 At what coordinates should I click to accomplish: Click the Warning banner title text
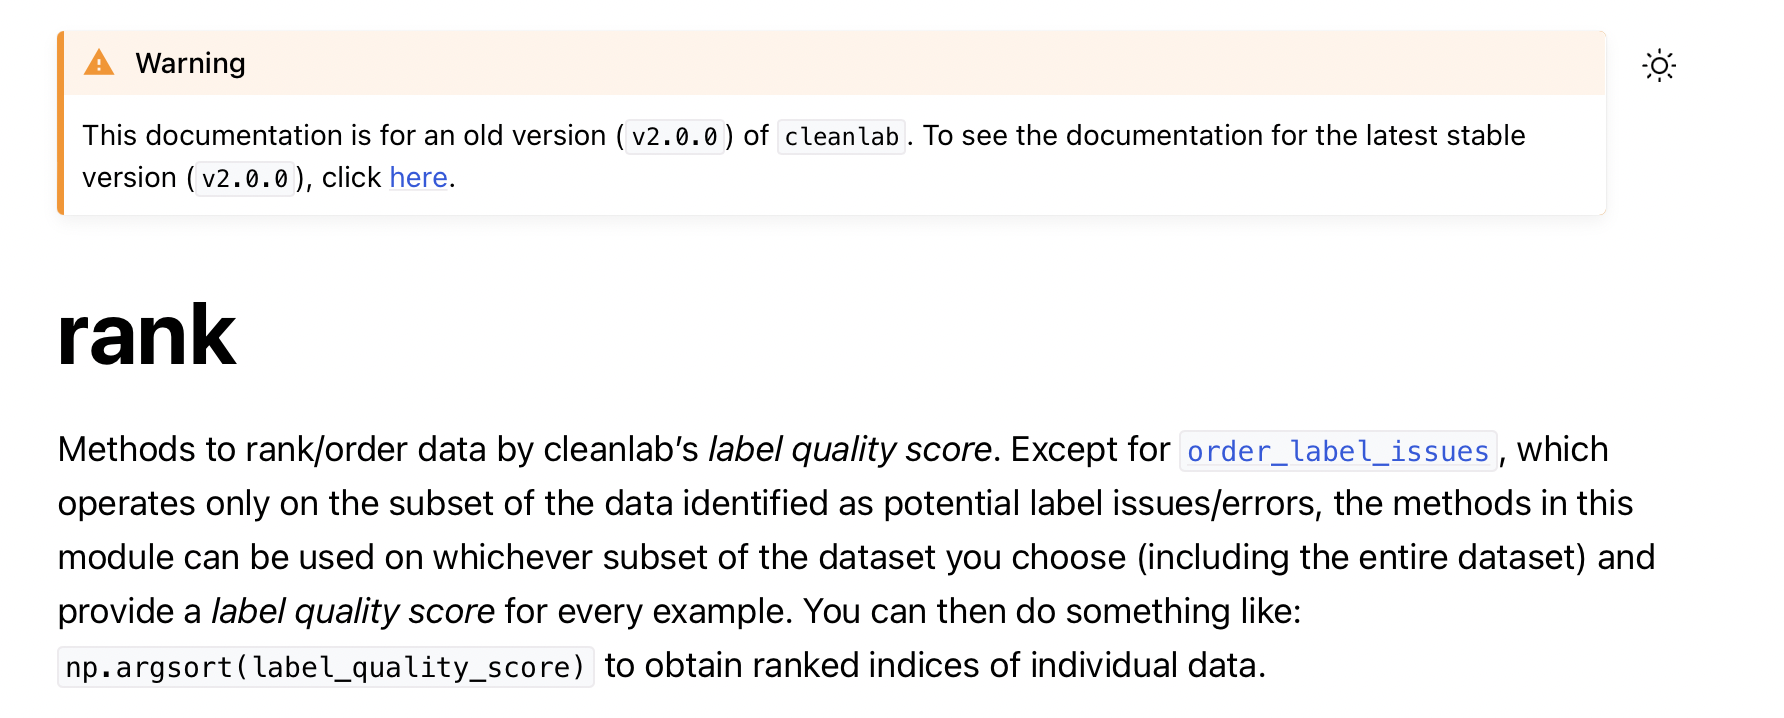tap(190, 62)
